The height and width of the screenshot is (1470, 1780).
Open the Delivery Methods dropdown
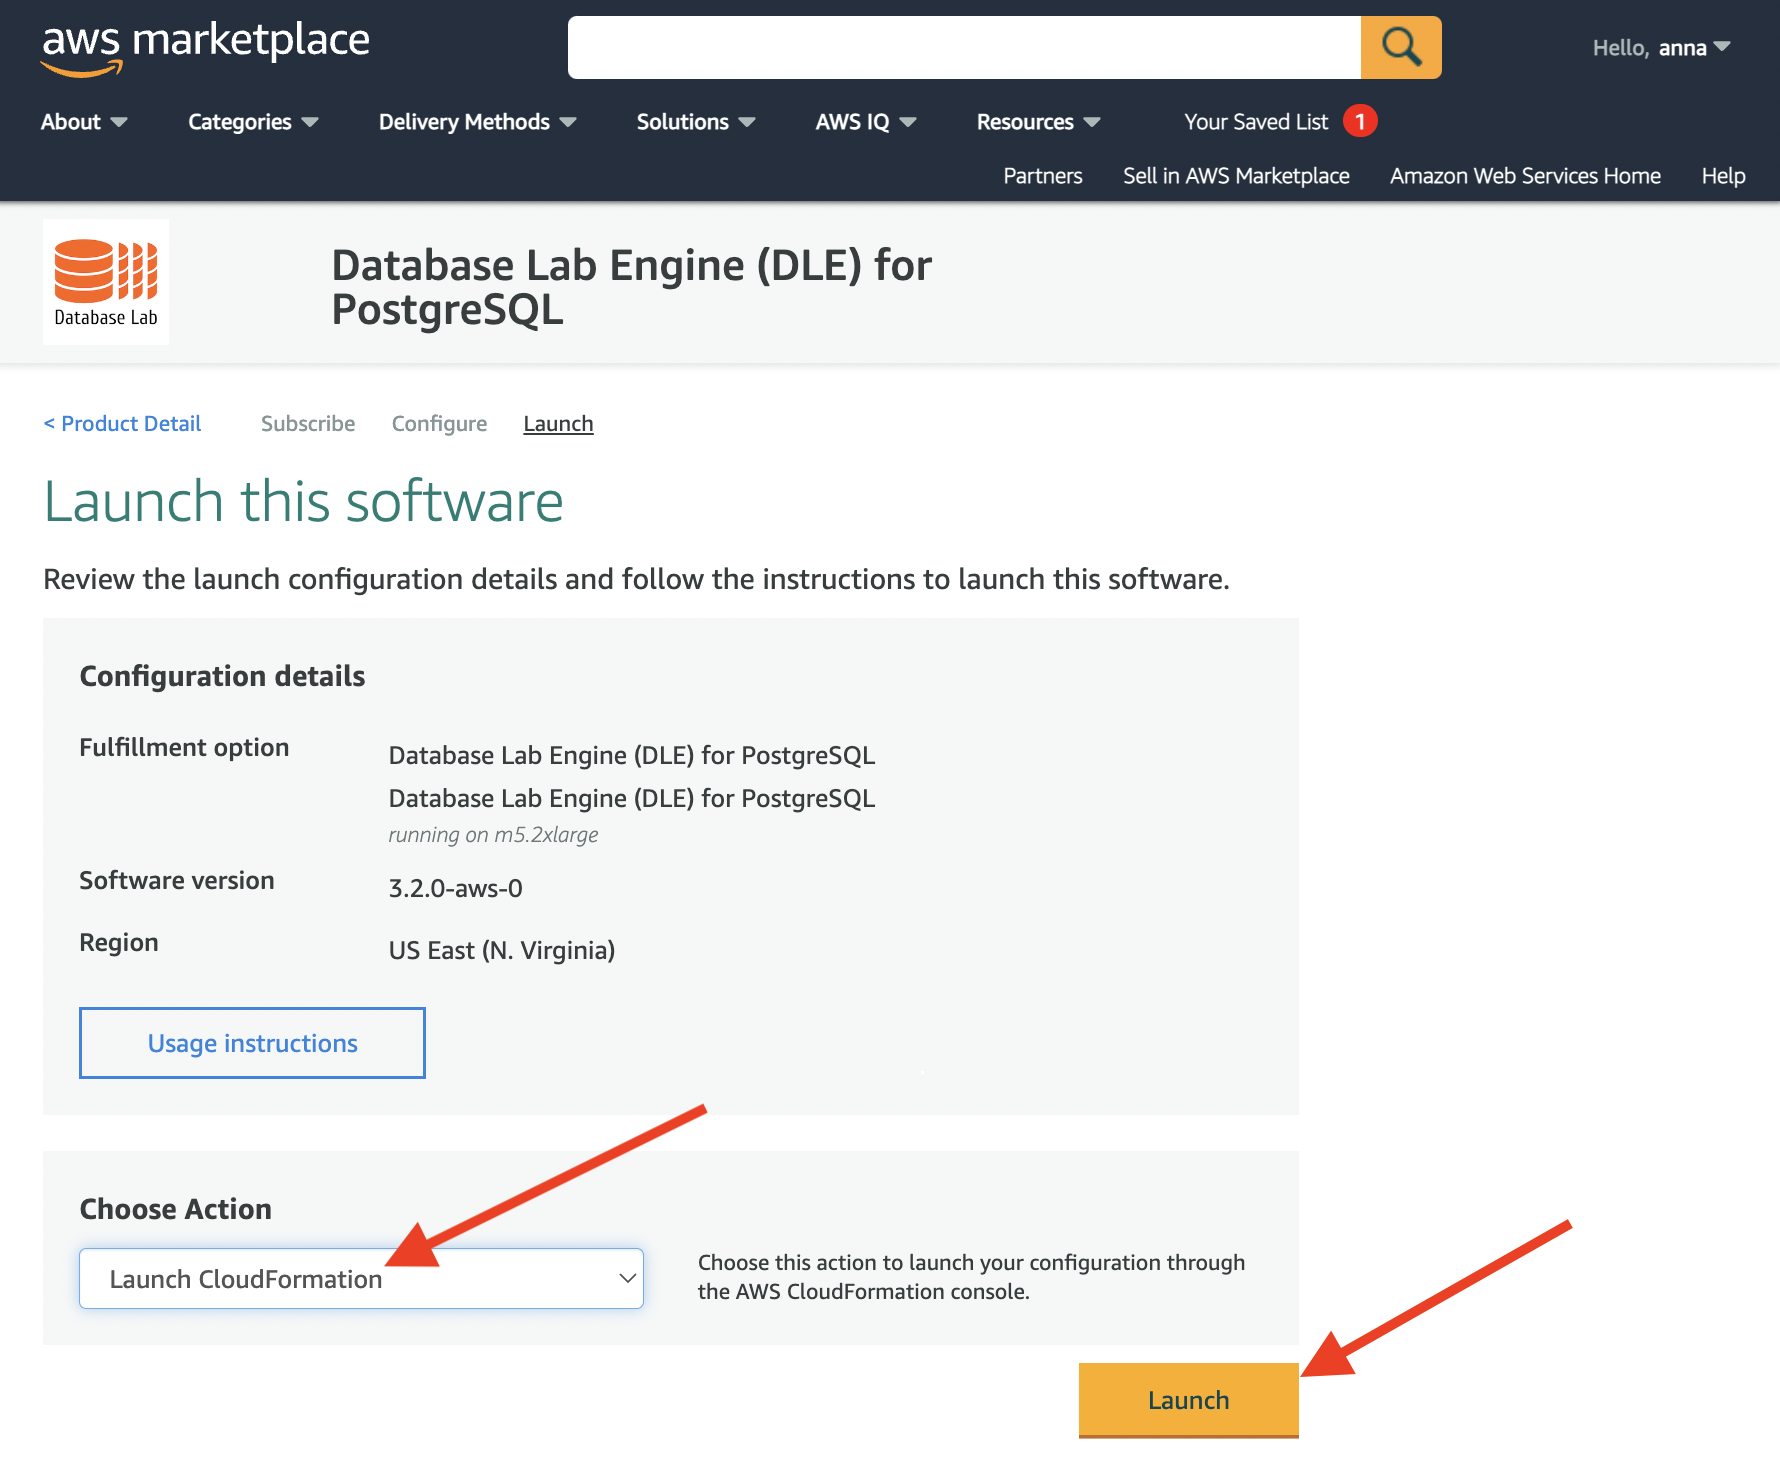click(x=477, y=122)
